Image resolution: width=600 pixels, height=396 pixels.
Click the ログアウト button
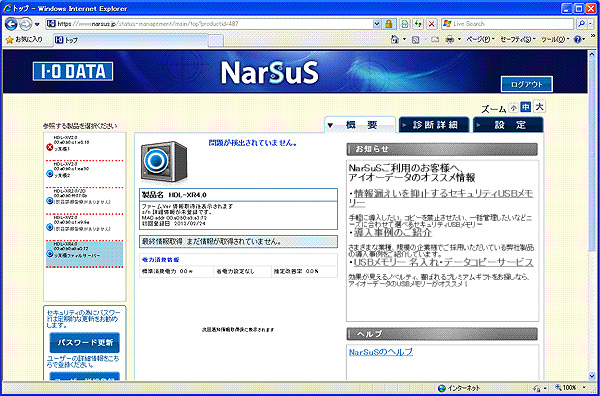[527, 84]
